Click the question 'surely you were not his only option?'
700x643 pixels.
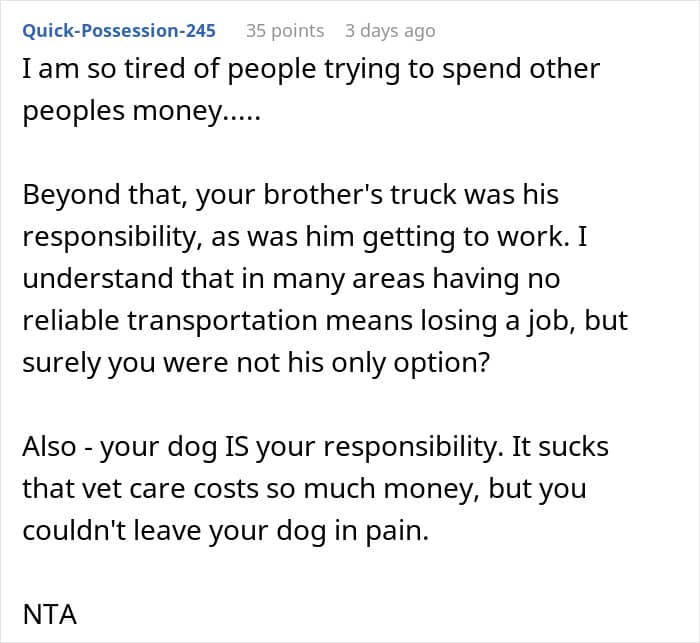pyautogui.click(x=257, y=363)
